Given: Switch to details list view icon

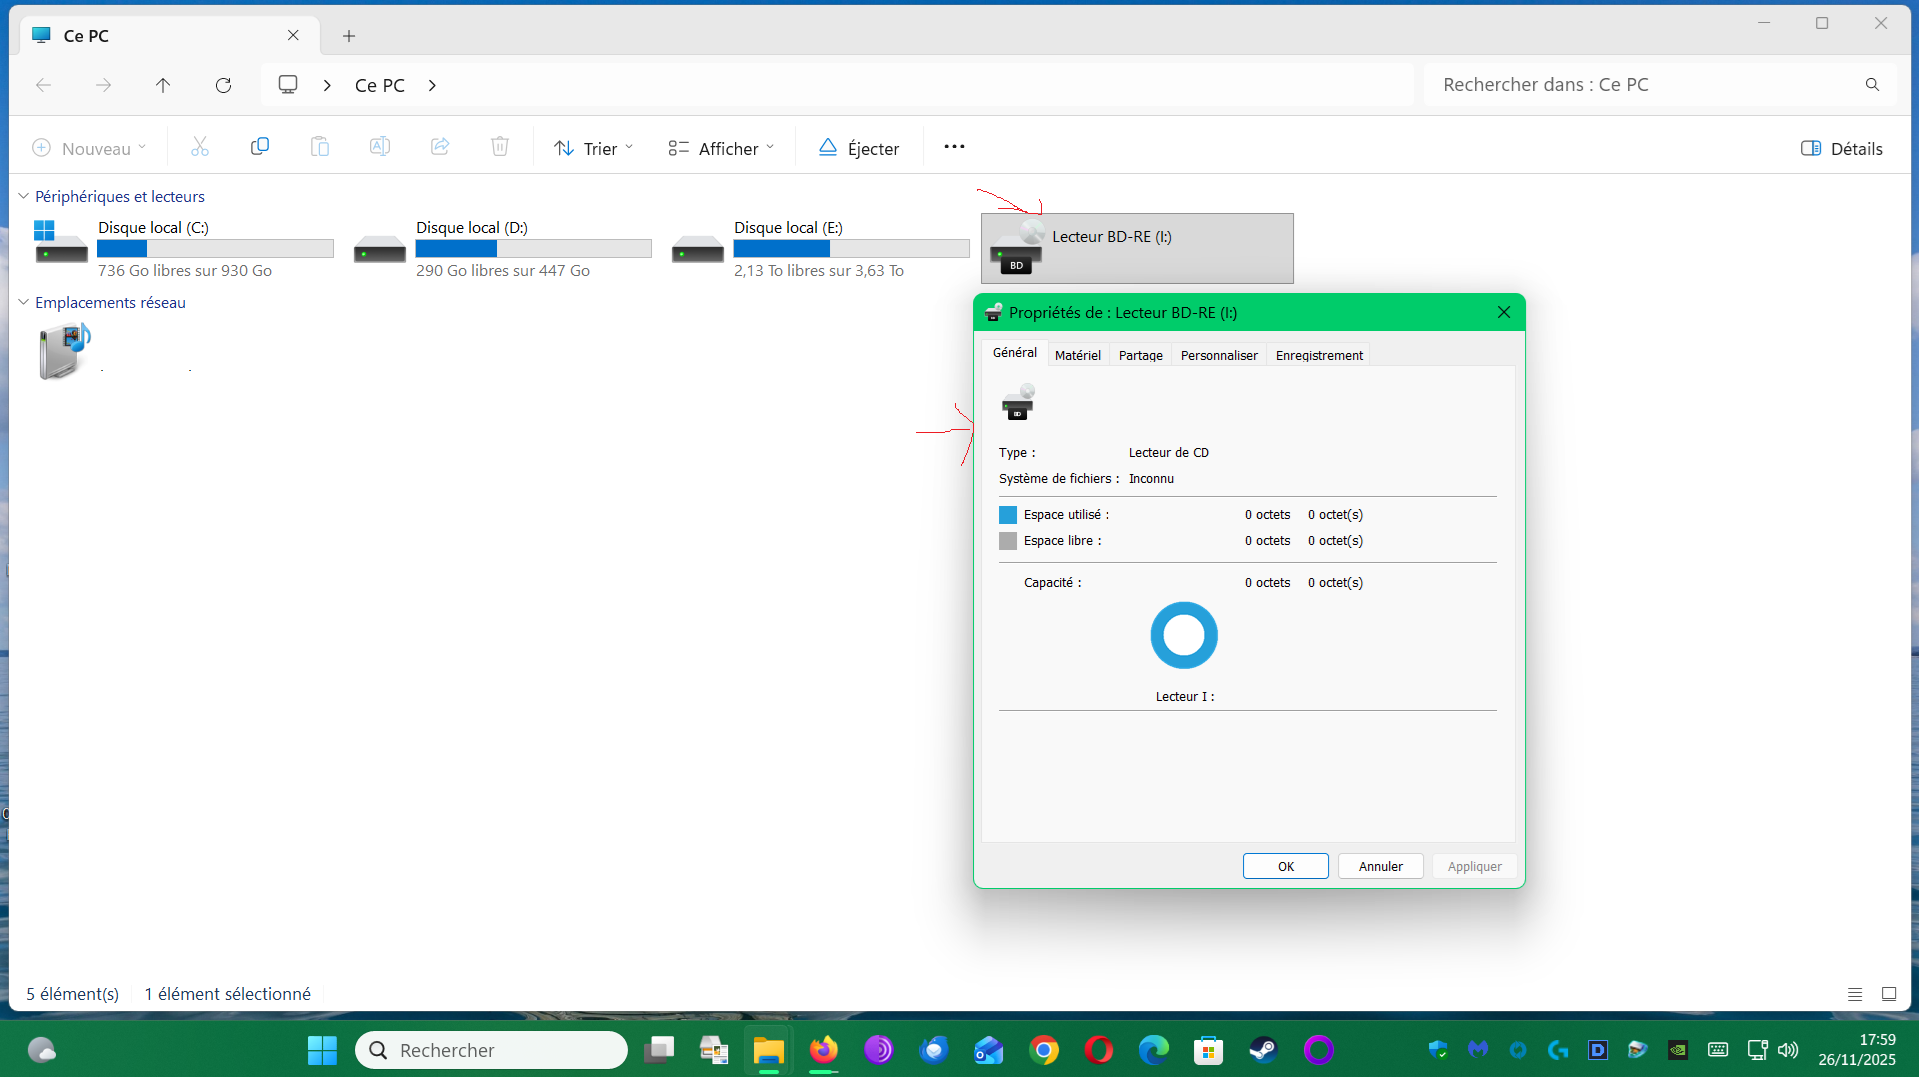Looking at the screenshot, I should pos(1855,994).
